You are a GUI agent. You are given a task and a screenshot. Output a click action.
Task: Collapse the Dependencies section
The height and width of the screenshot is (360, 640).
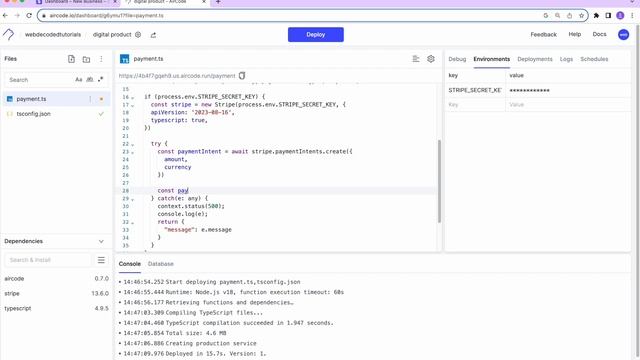pos(101,241)
